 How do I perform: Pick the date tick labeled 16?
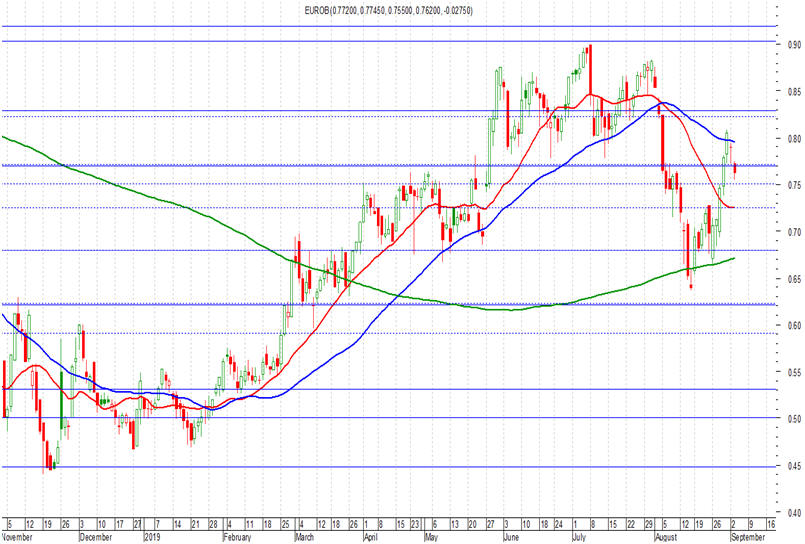click(x=770, y=524)
